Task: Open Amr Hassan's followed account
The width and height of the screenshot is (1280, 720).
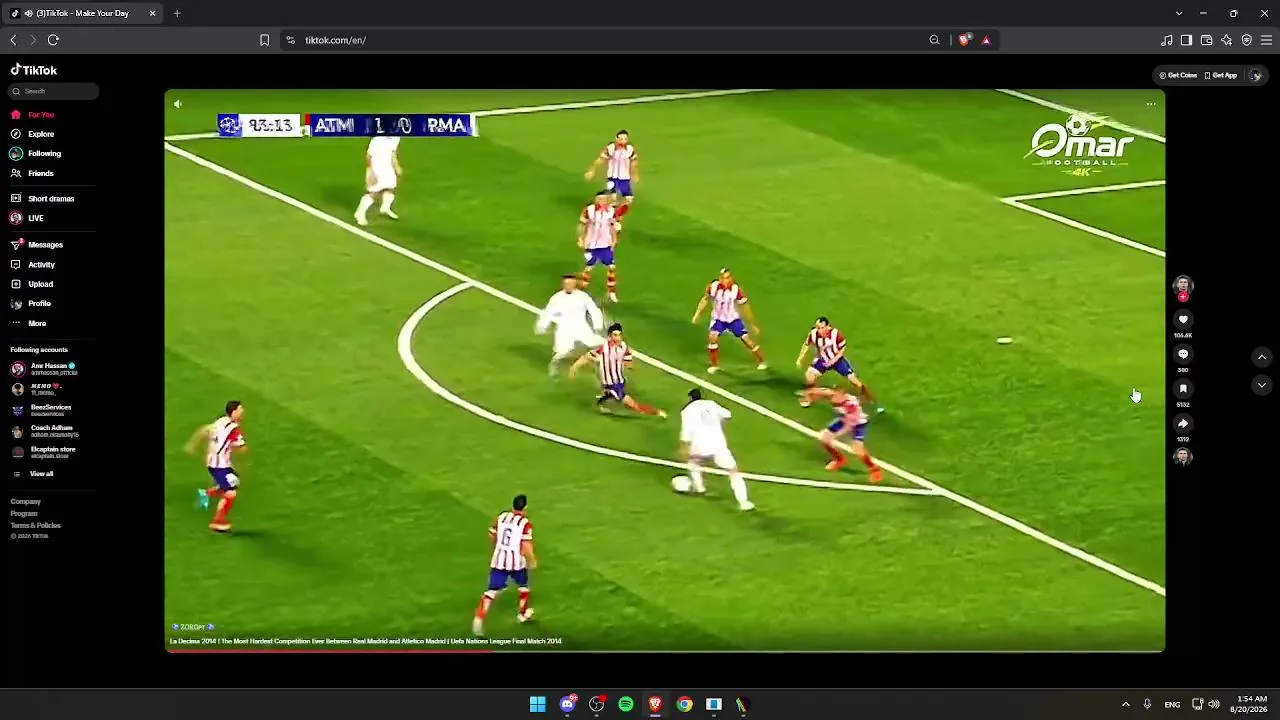Action: click(x=45, y=368)
